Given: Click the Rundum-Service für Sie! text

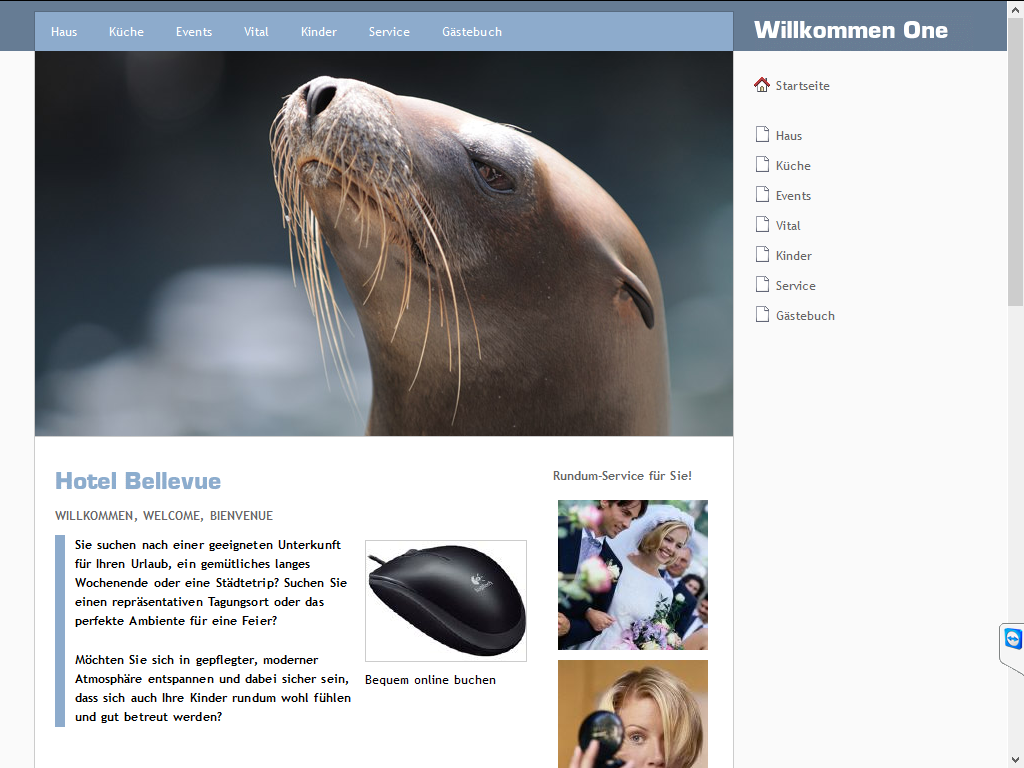Looking at the screenshot, I should [622, 475].
